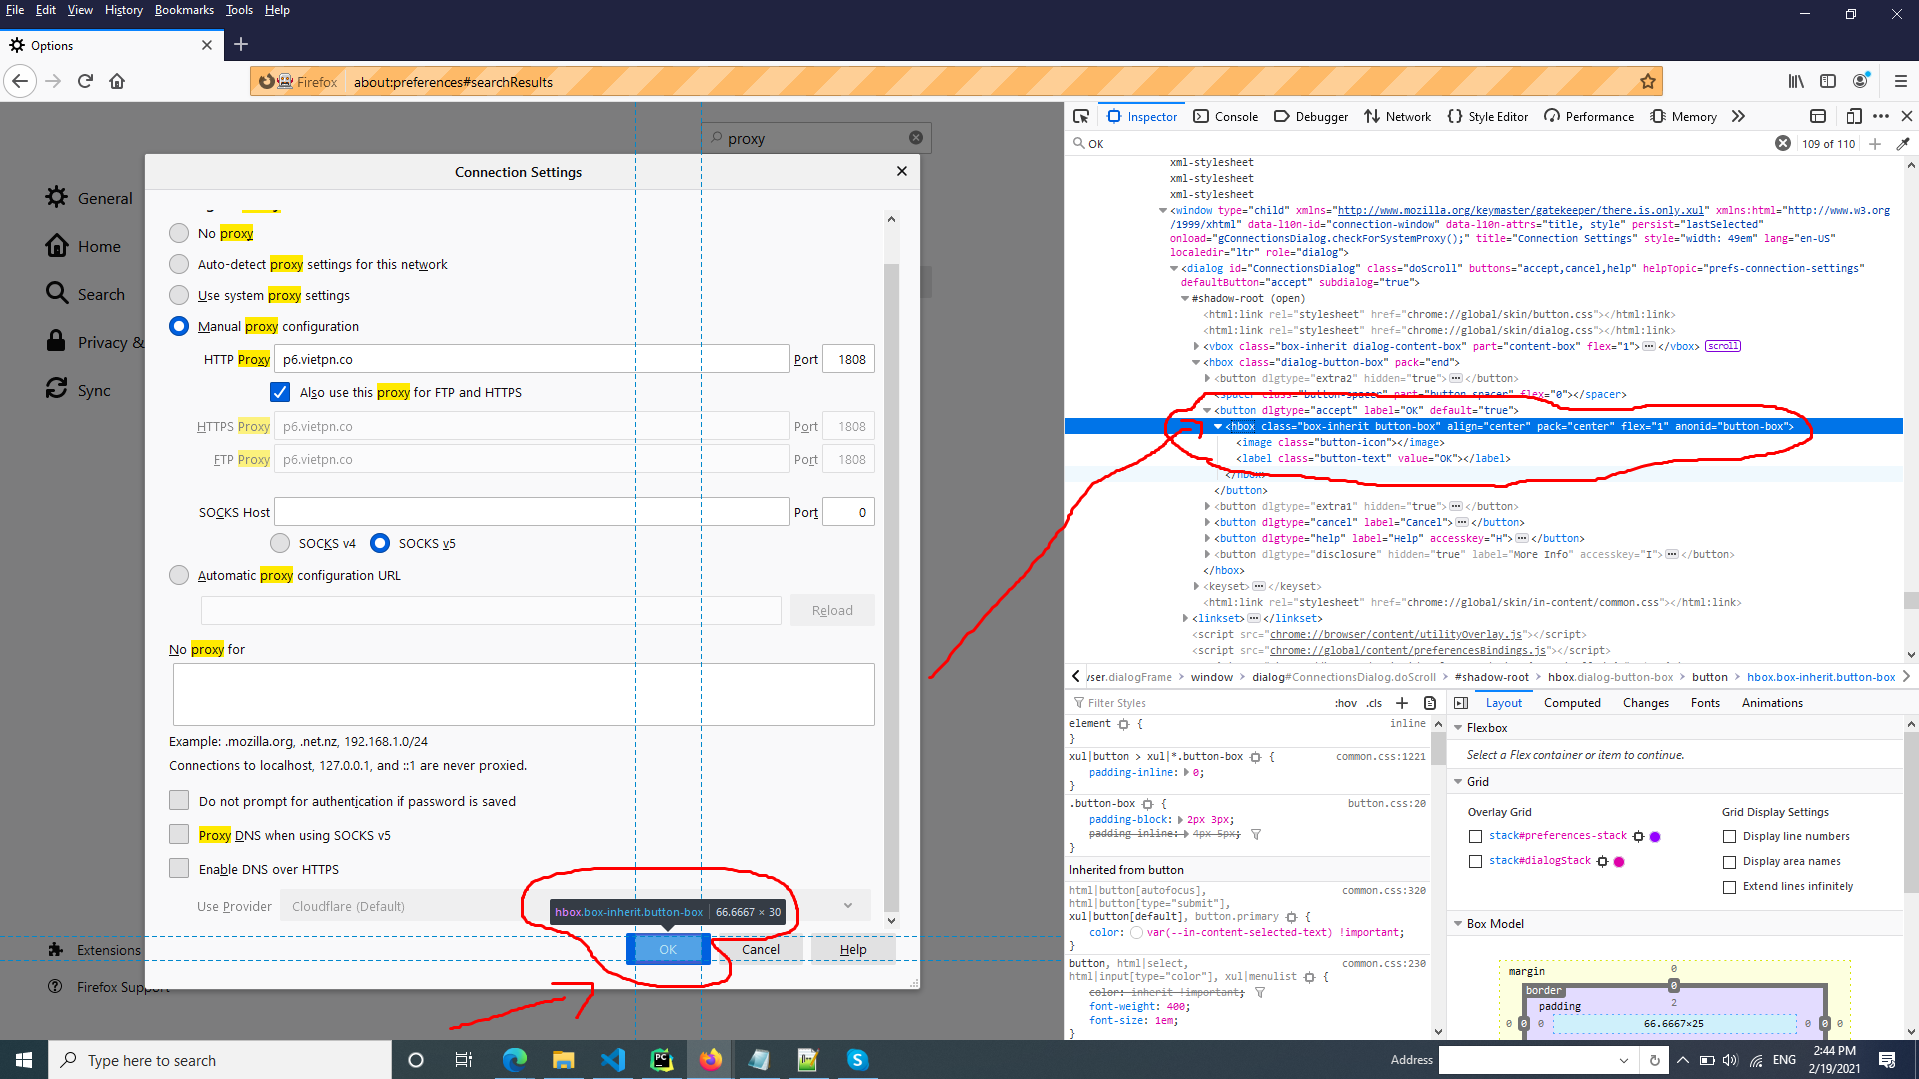Open Extensions link in preferences sidebar

pyautogui.click(x=94, y=950)
